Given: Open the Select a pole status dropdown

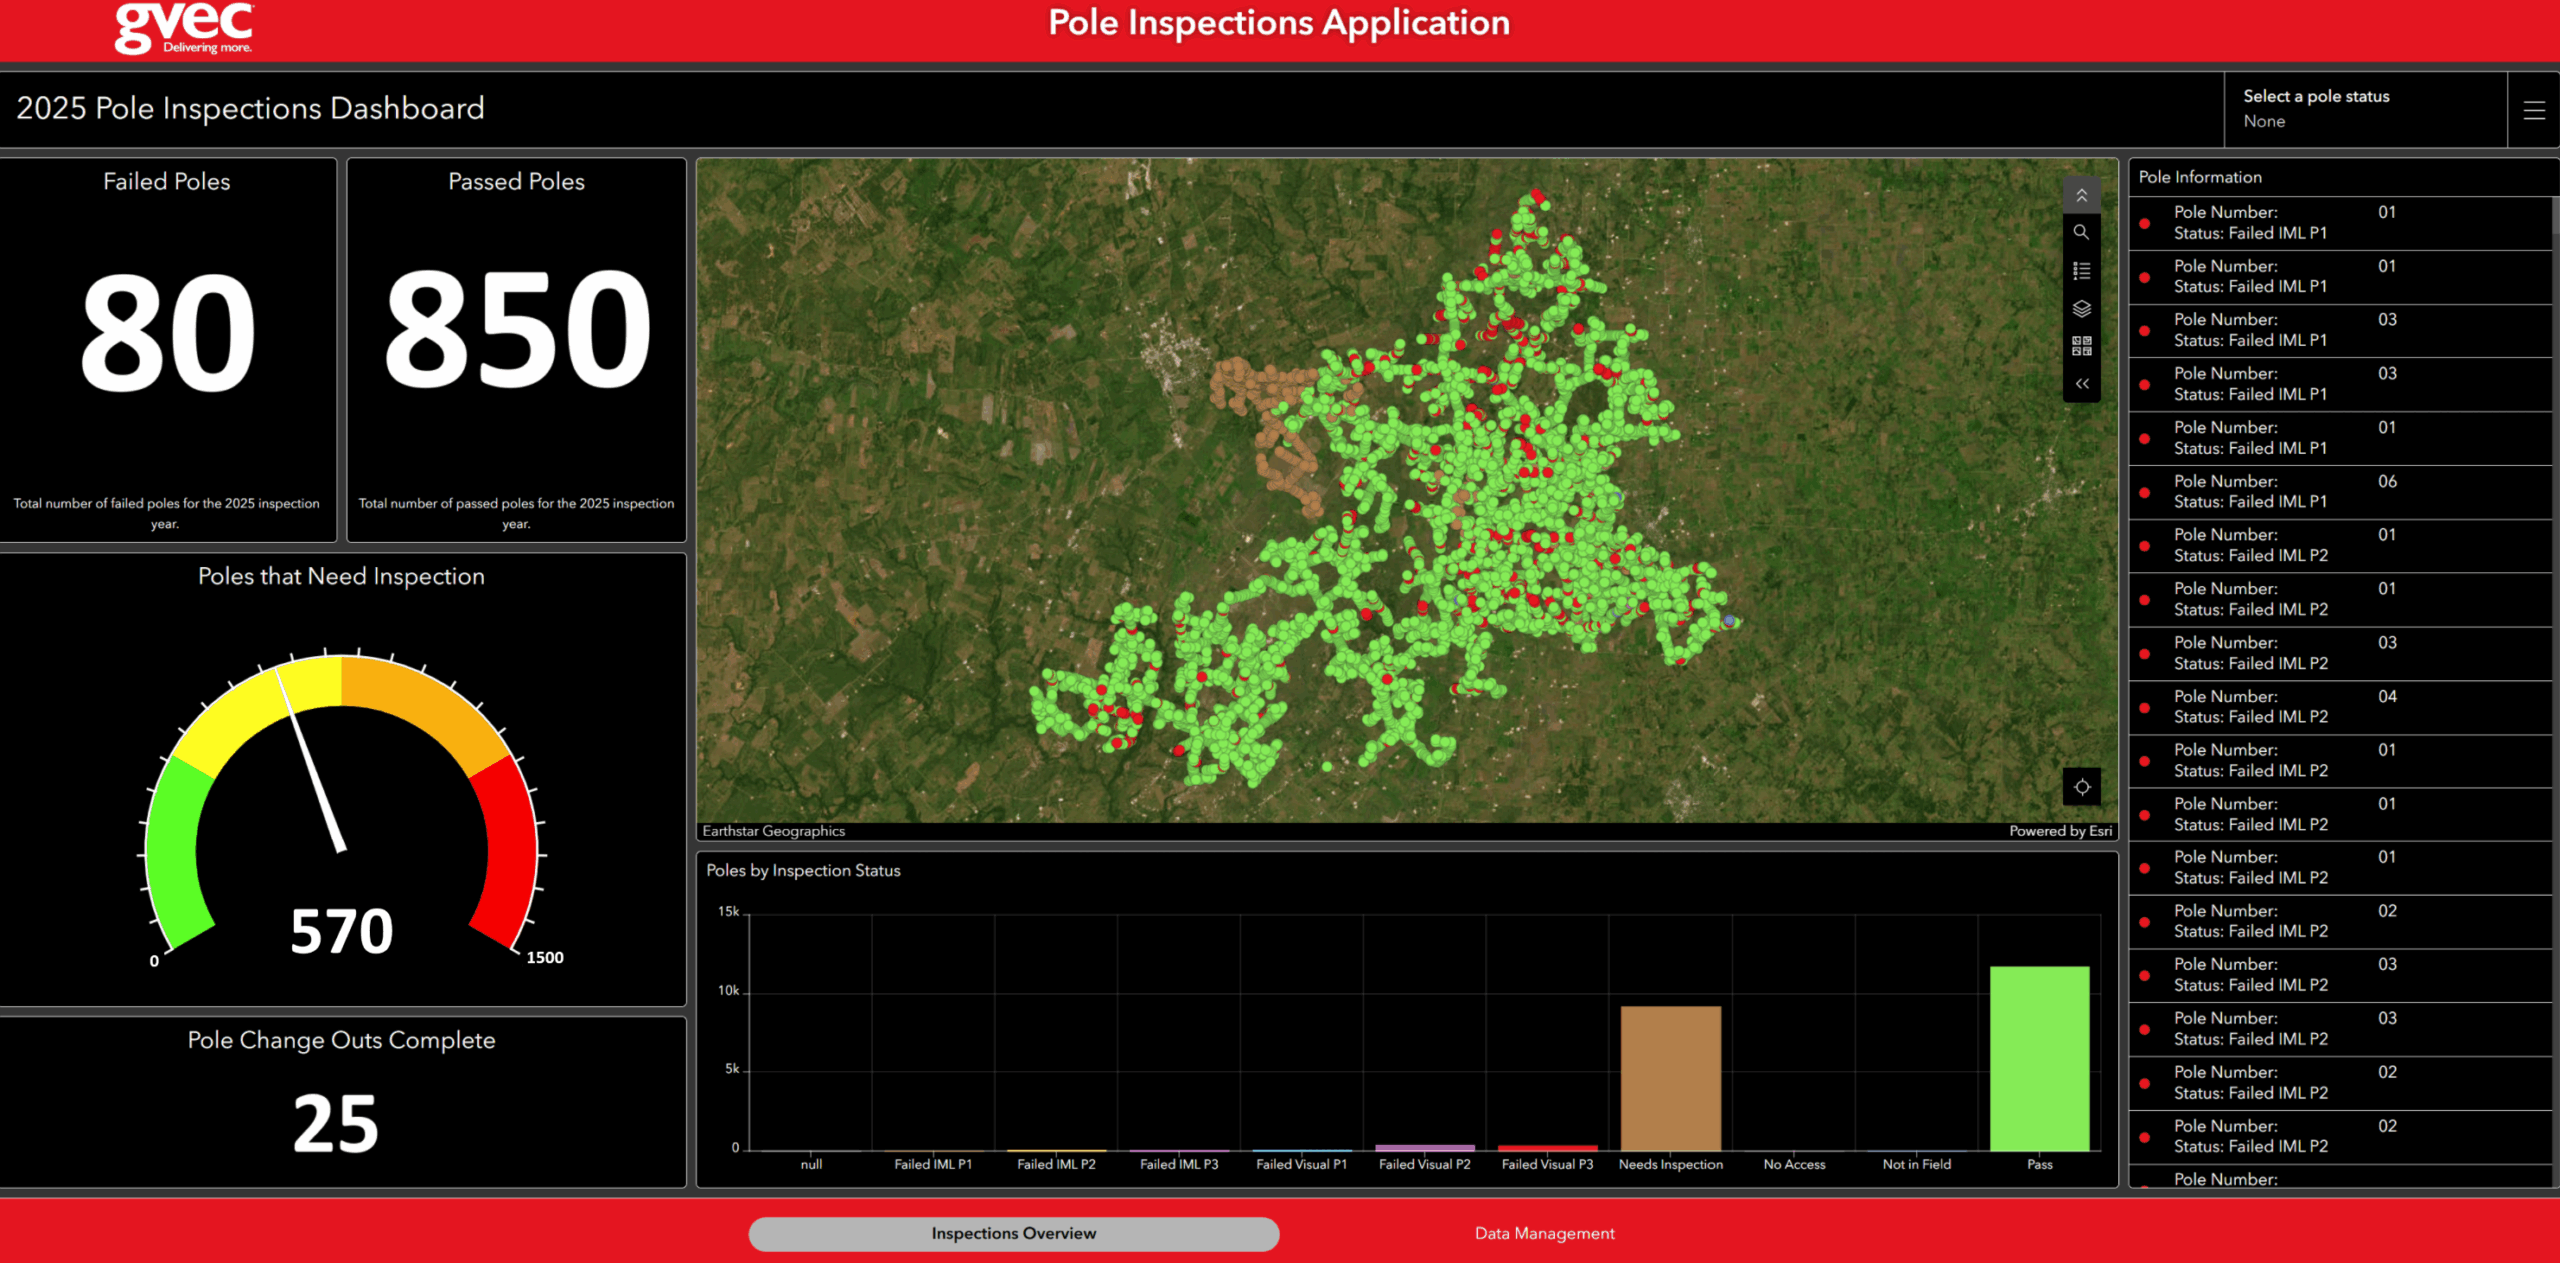Looking at the screenshot, I should click(x=2365, y=109).
